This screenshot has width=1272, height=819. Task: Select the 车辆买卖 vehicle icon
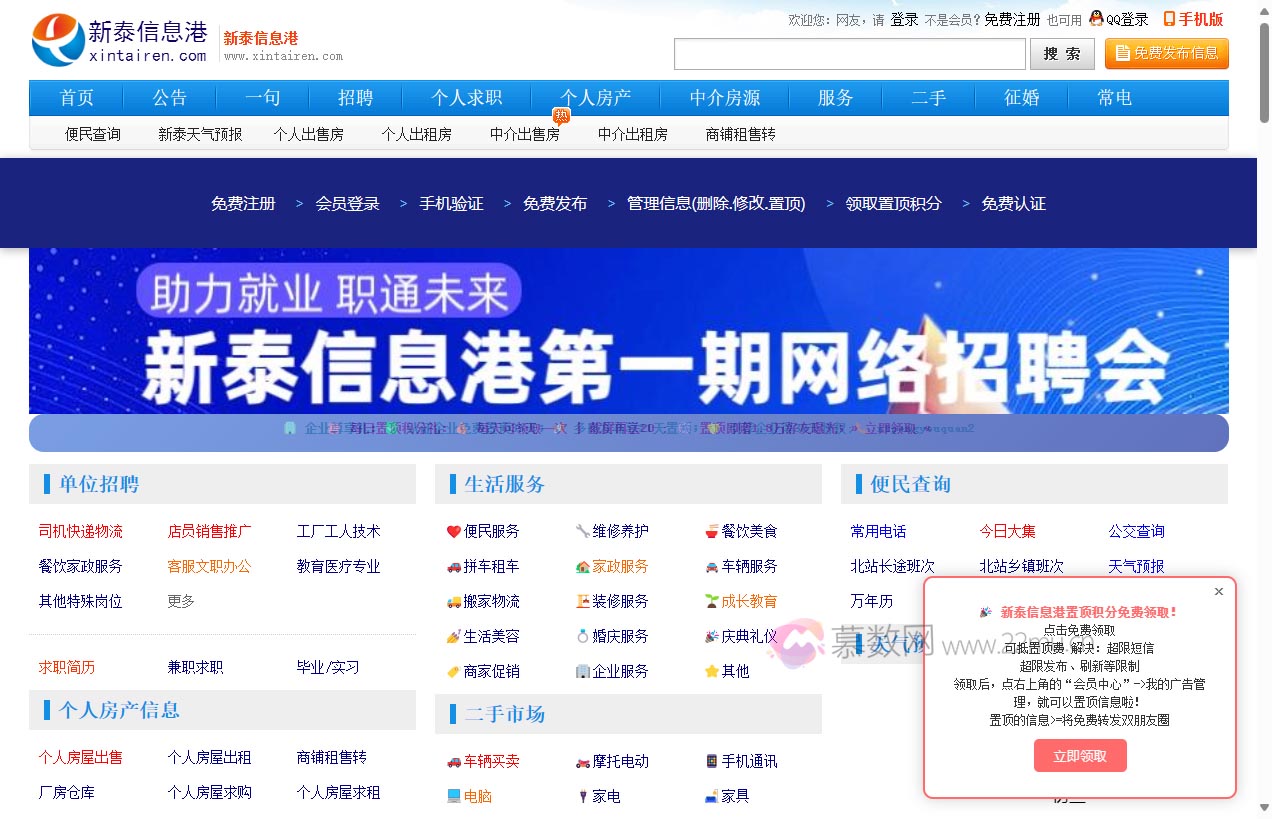pos(455,761)
